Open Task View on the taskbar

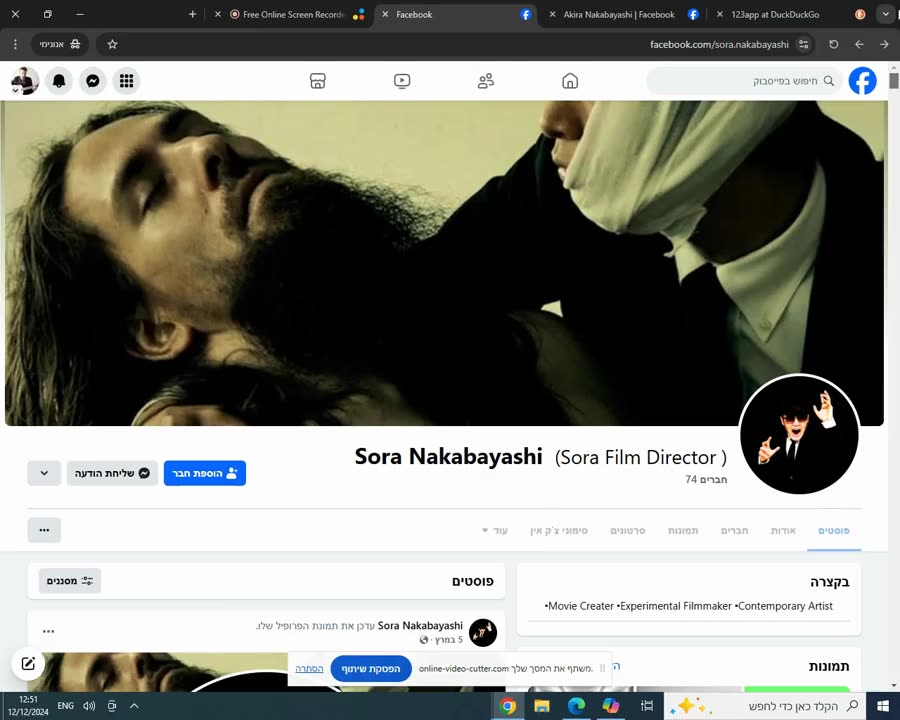point(647,706)
